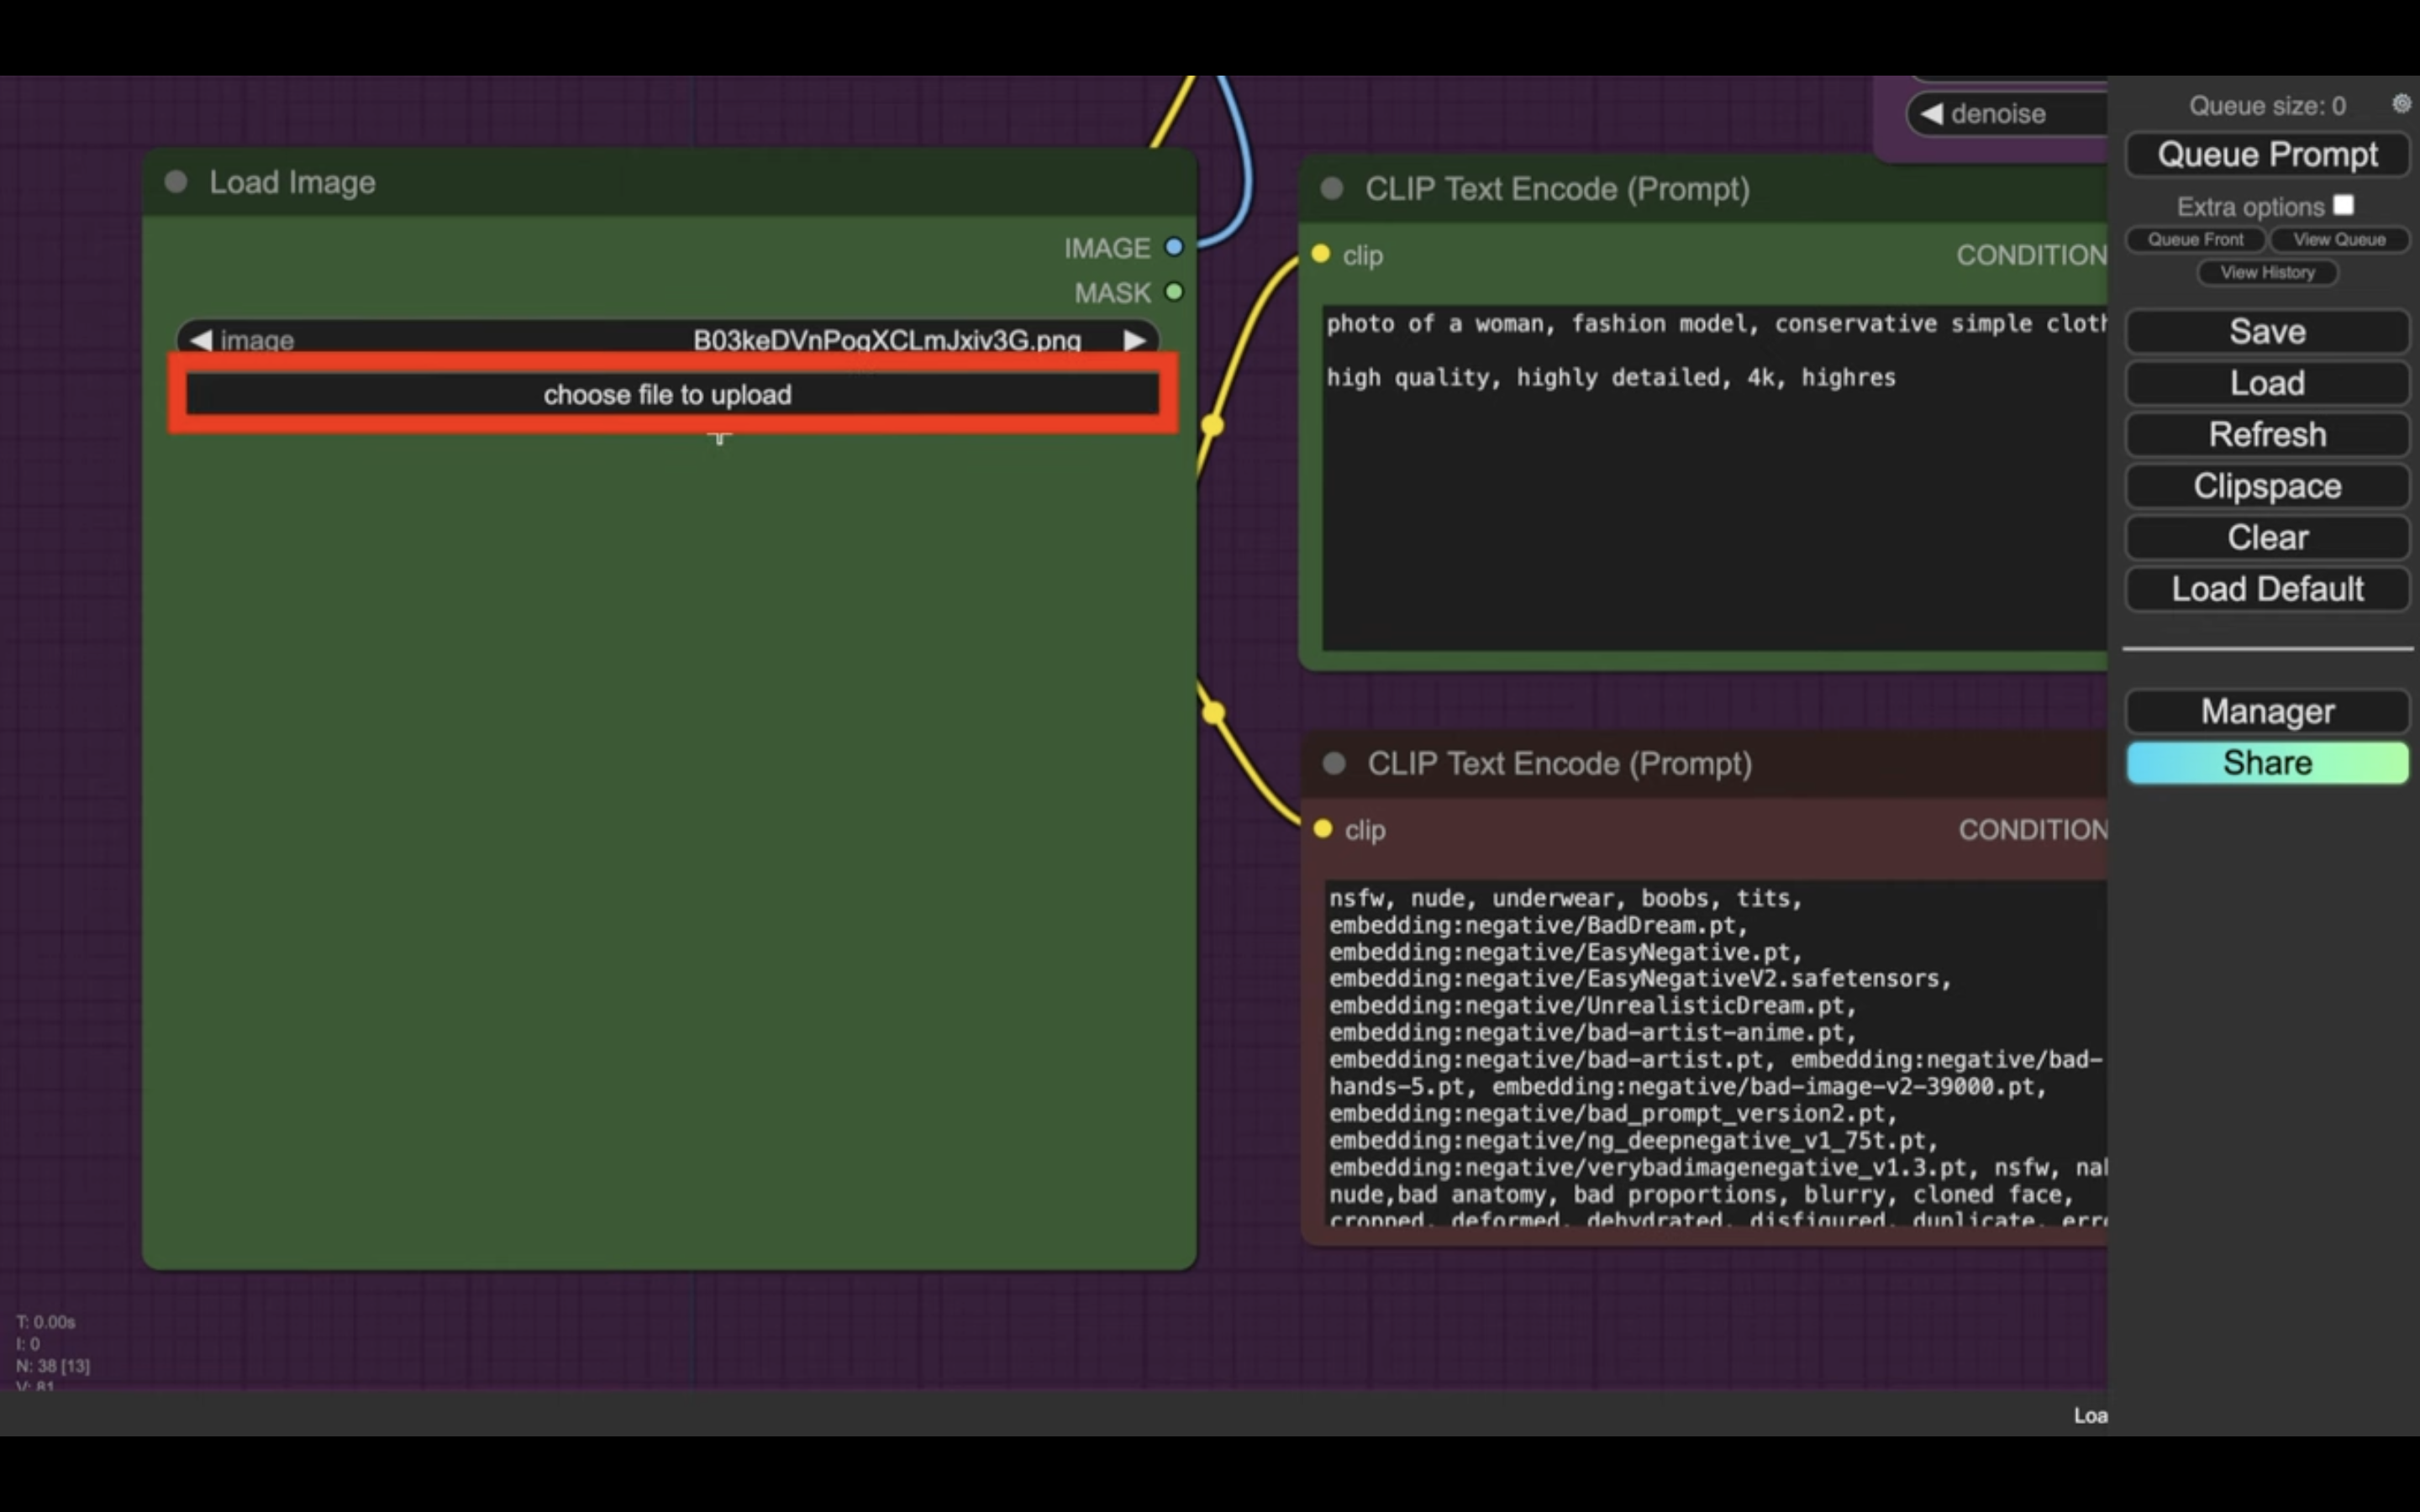The height and width of the screenshot is (1512, 2420).
Task: Click the CONDITIONING output label on green node
Action: coord(2031,255)
